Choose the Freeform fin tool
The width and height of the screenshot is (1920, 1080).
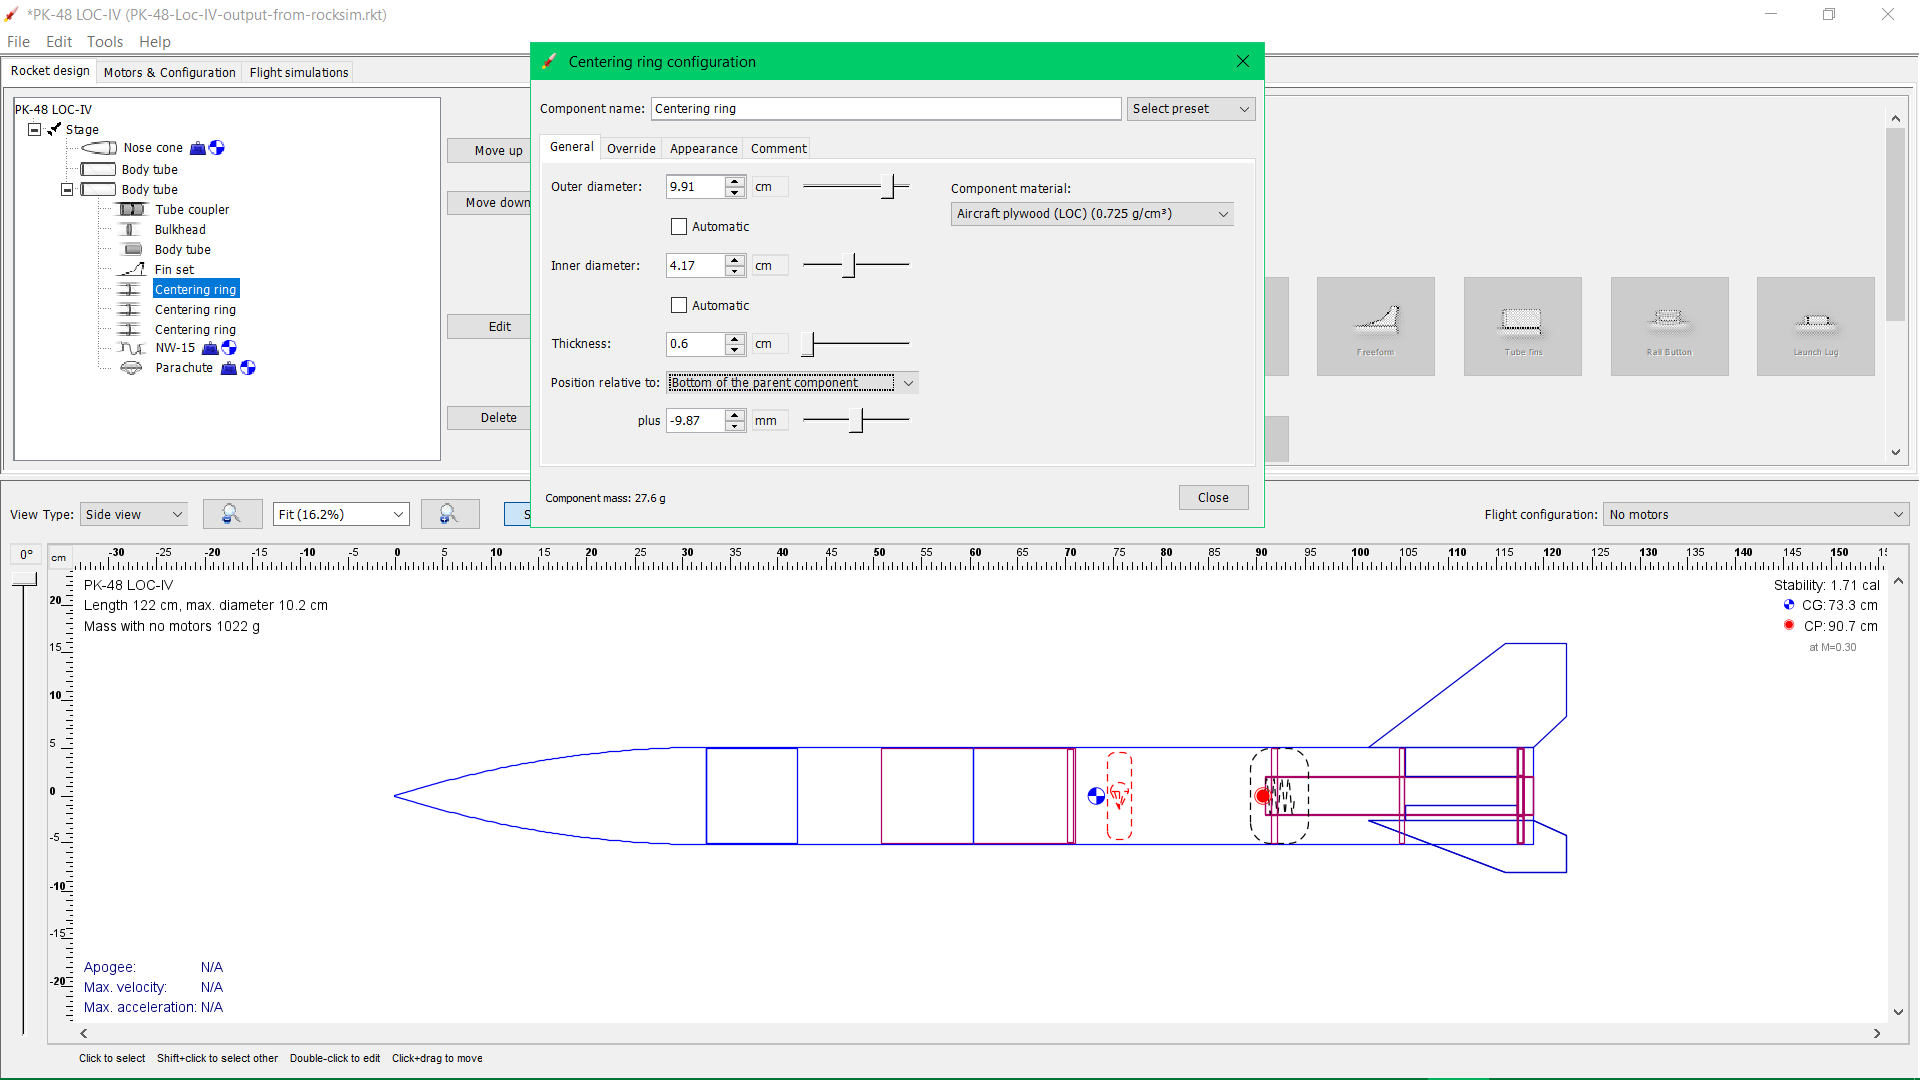1376,326
